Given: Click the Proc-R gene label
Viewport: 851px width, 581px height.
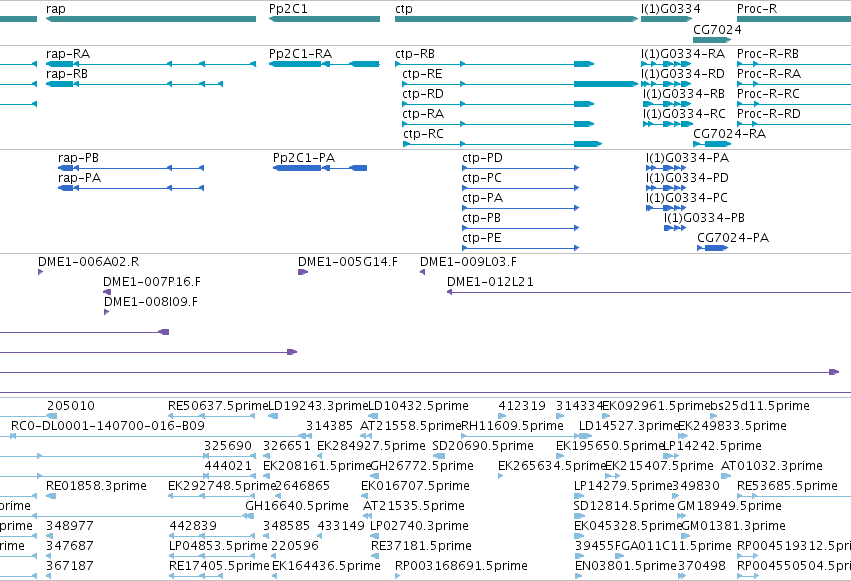Looking at the screenshot, I should pos(757,9).
